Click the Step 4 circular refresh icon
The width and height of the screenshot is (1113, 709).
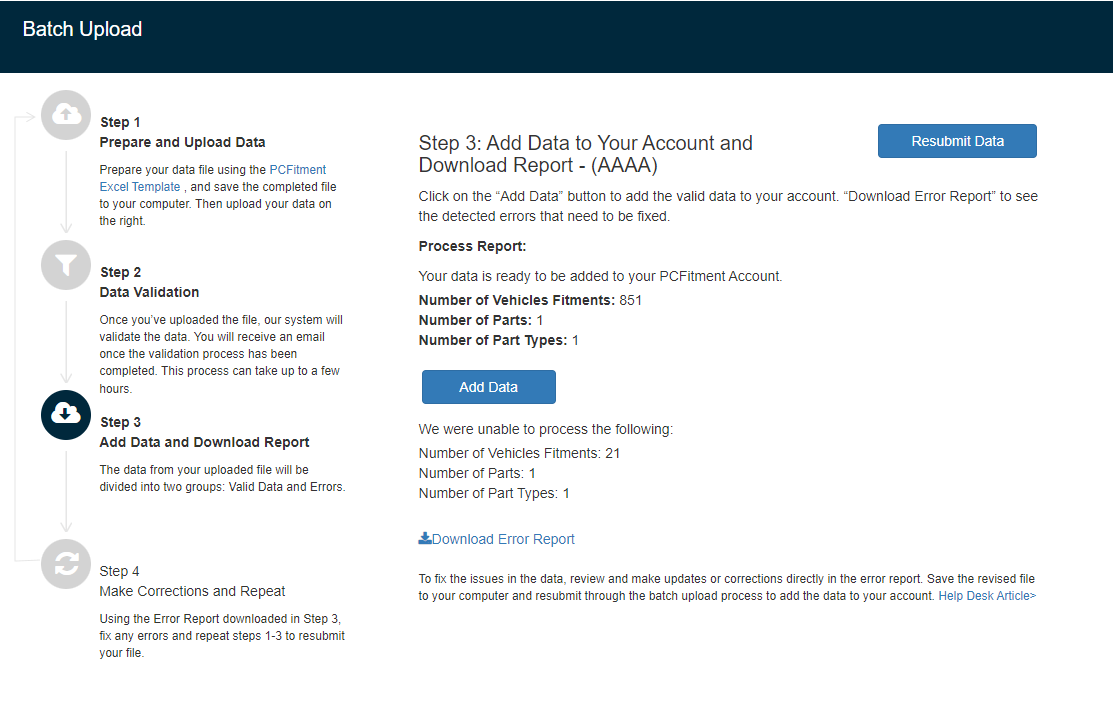coord(66,564)
